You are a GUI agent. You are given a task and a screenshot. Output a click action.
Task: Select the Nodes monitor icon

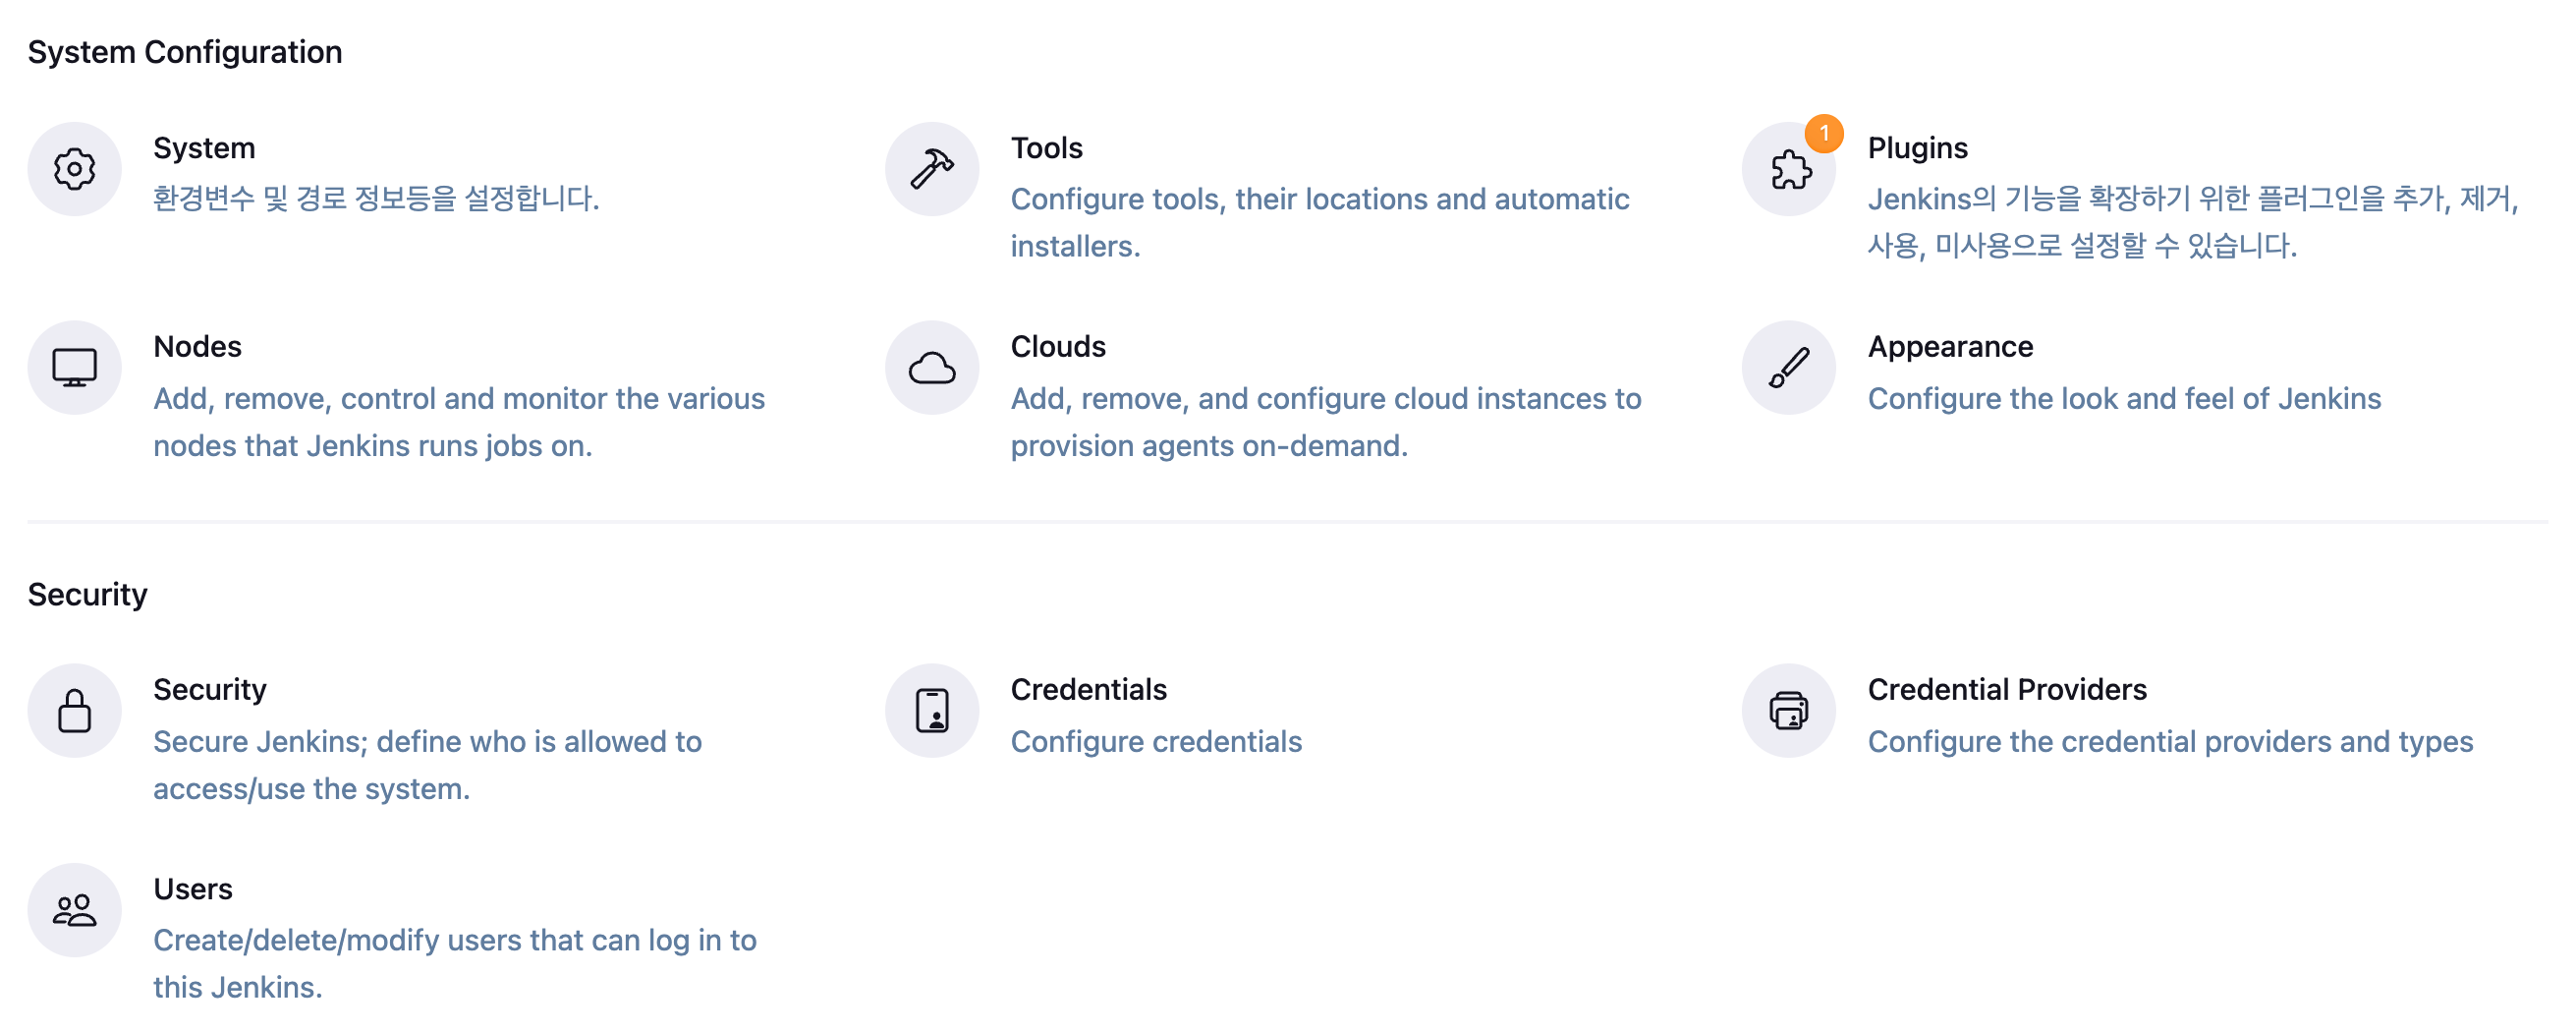pos(74,367)
